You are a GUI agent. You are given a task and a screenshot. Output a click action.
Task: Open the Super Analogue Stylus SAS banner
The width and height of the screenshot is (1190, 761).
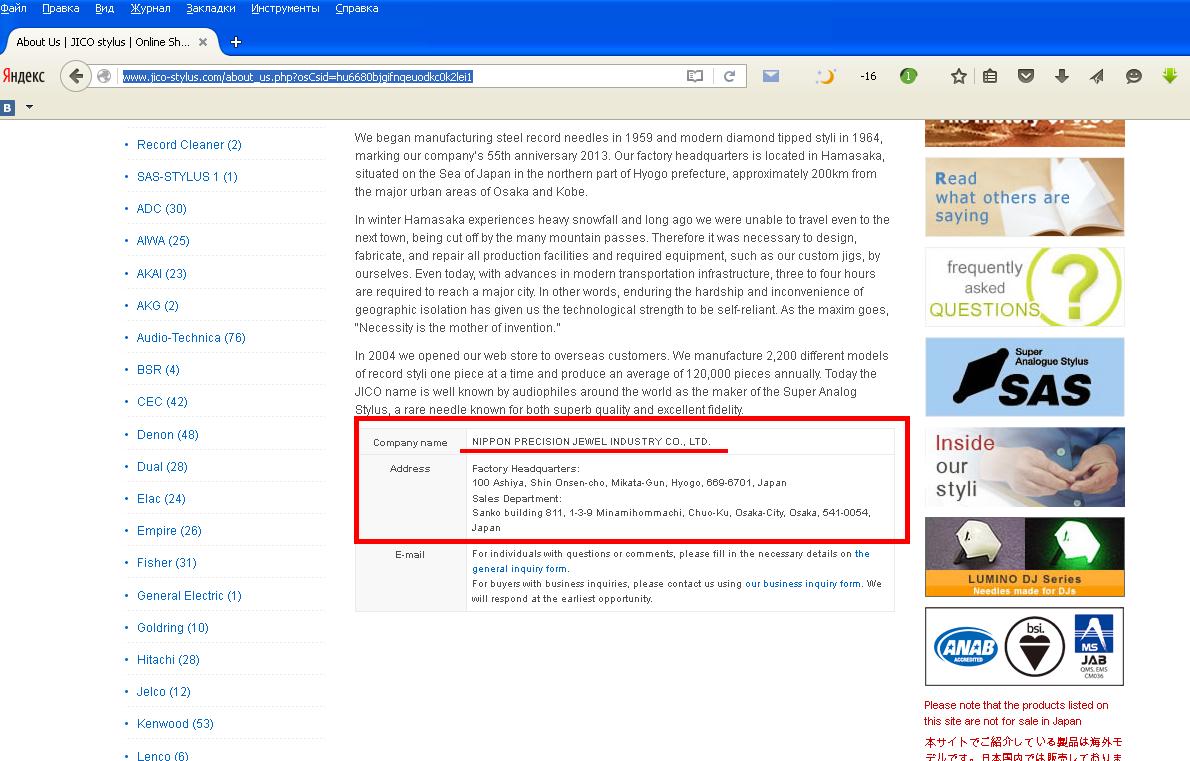(x=1025, y=377)
